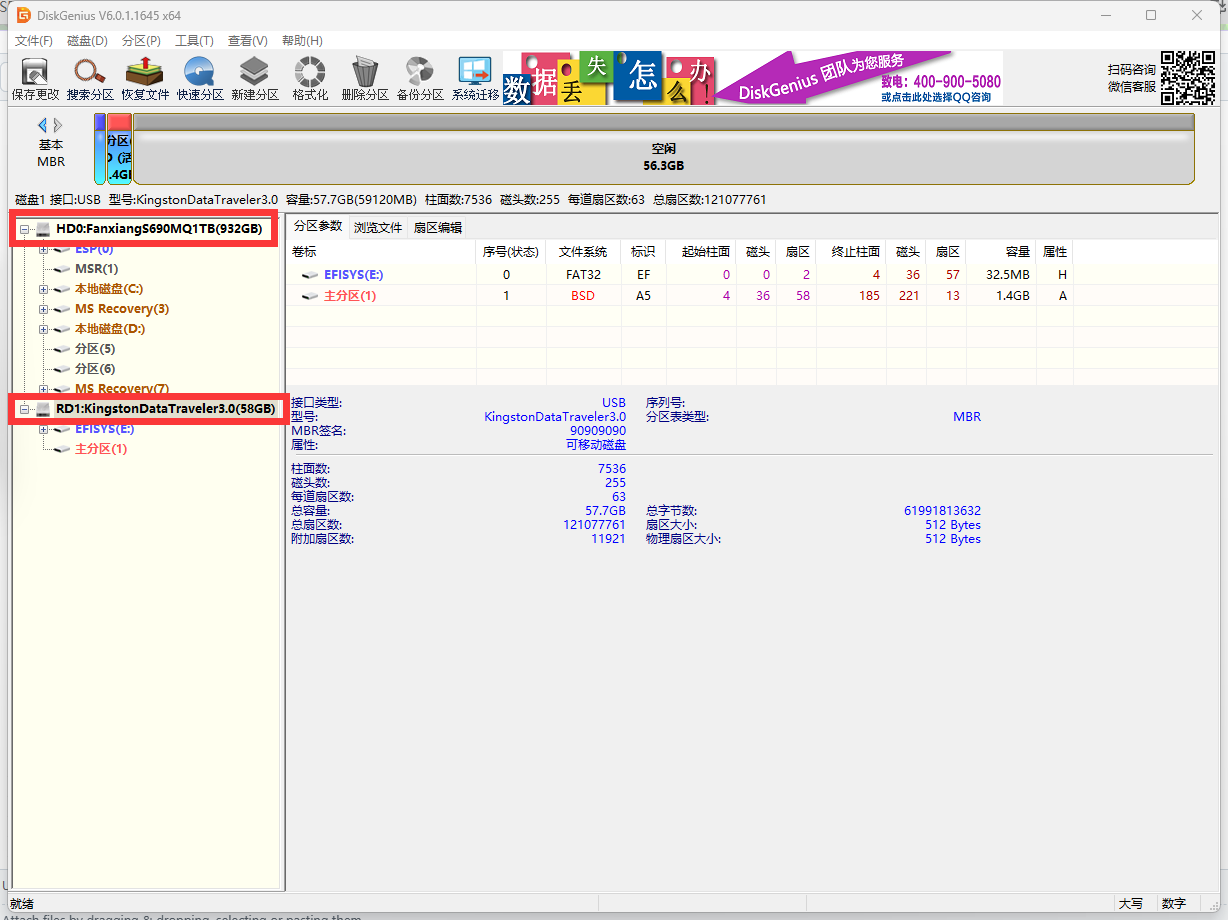Click drive icon next to HD0:FanxiangS690MQ1TB
The height and width of the screenshot is (920, 1228).
pyautogui.click(x=43, y=229)
